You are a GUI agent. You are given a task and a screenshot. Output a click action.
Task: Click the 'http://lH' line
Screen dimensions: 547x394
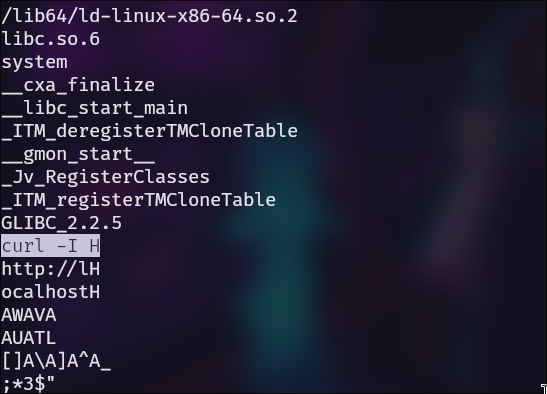tap(51, 269)
